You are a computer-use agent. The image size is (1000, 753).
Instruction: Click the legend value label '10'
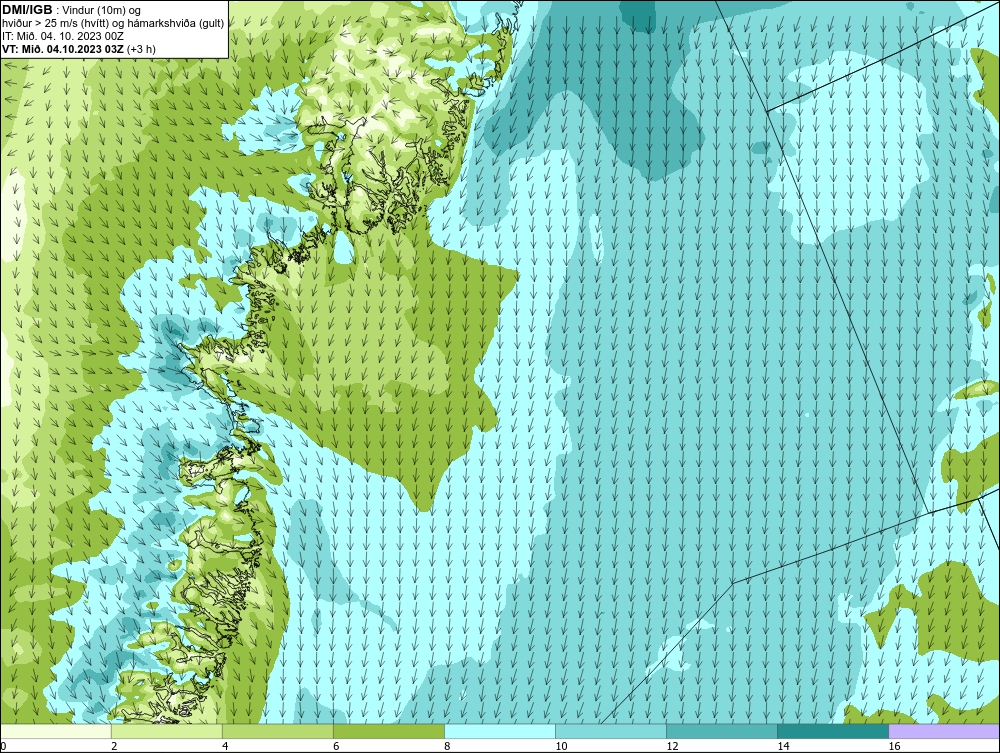click(561, 746)
